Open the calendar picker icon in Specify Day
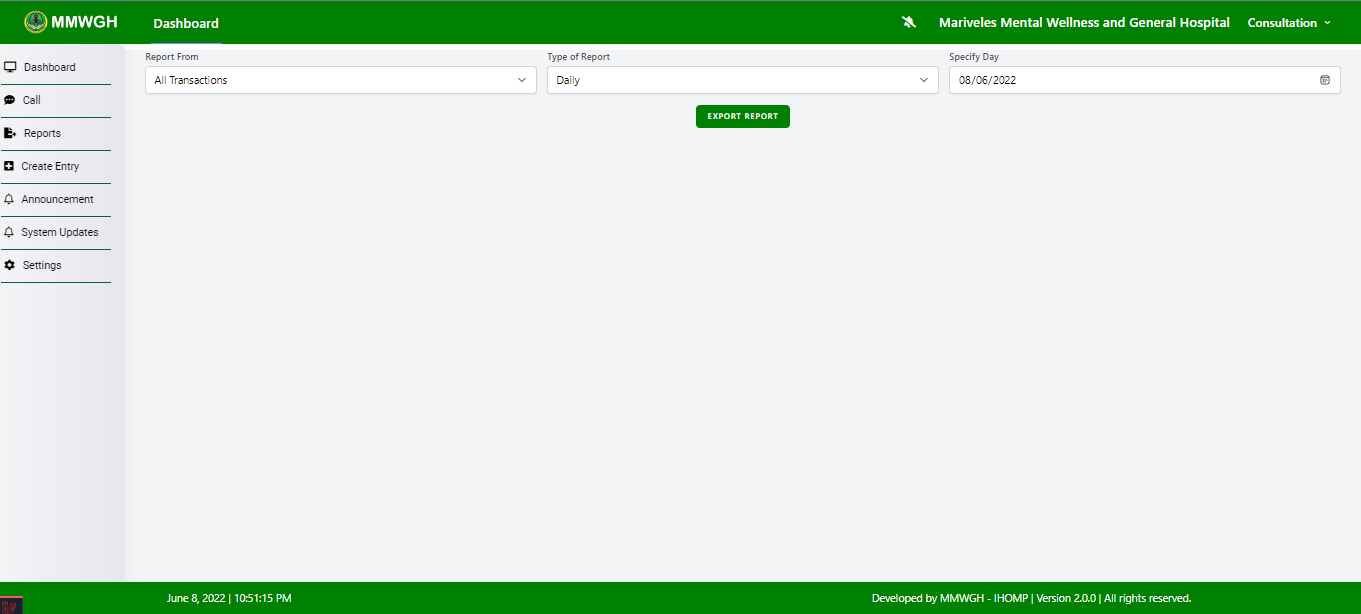This screenshot has width=1361, height=614. 1324,80
